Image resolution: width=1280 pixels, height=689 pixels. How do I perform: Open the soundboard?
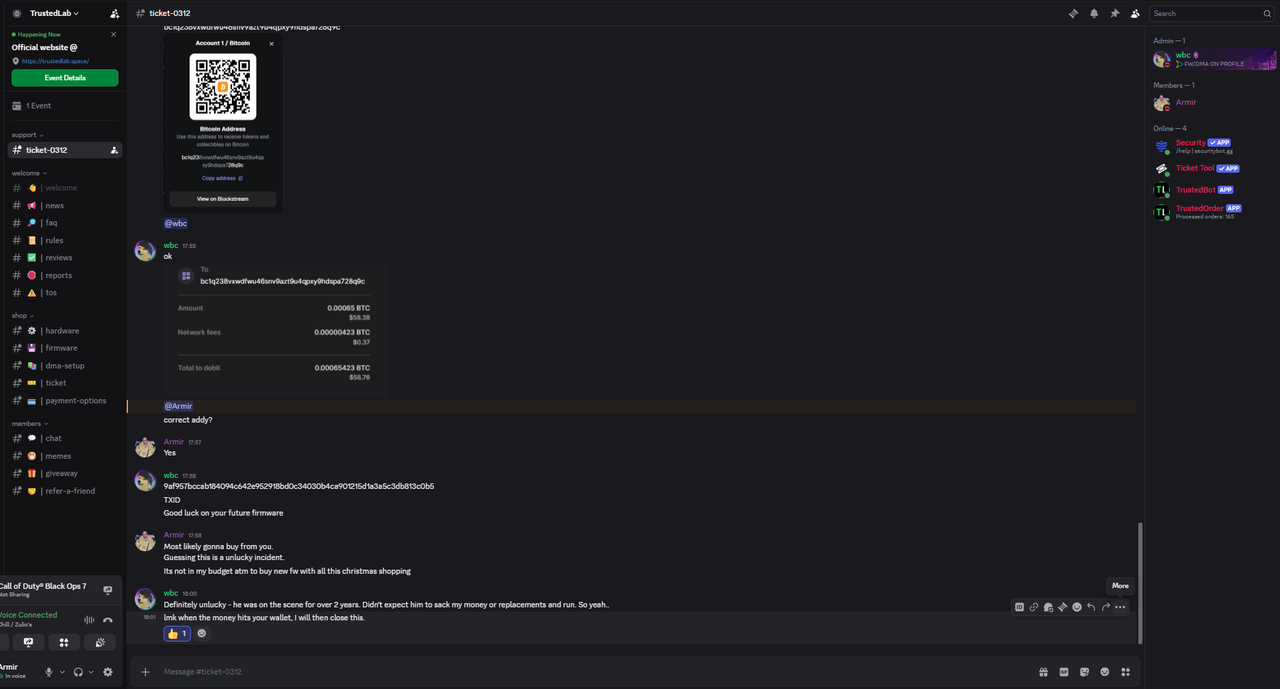click(100, 642)
